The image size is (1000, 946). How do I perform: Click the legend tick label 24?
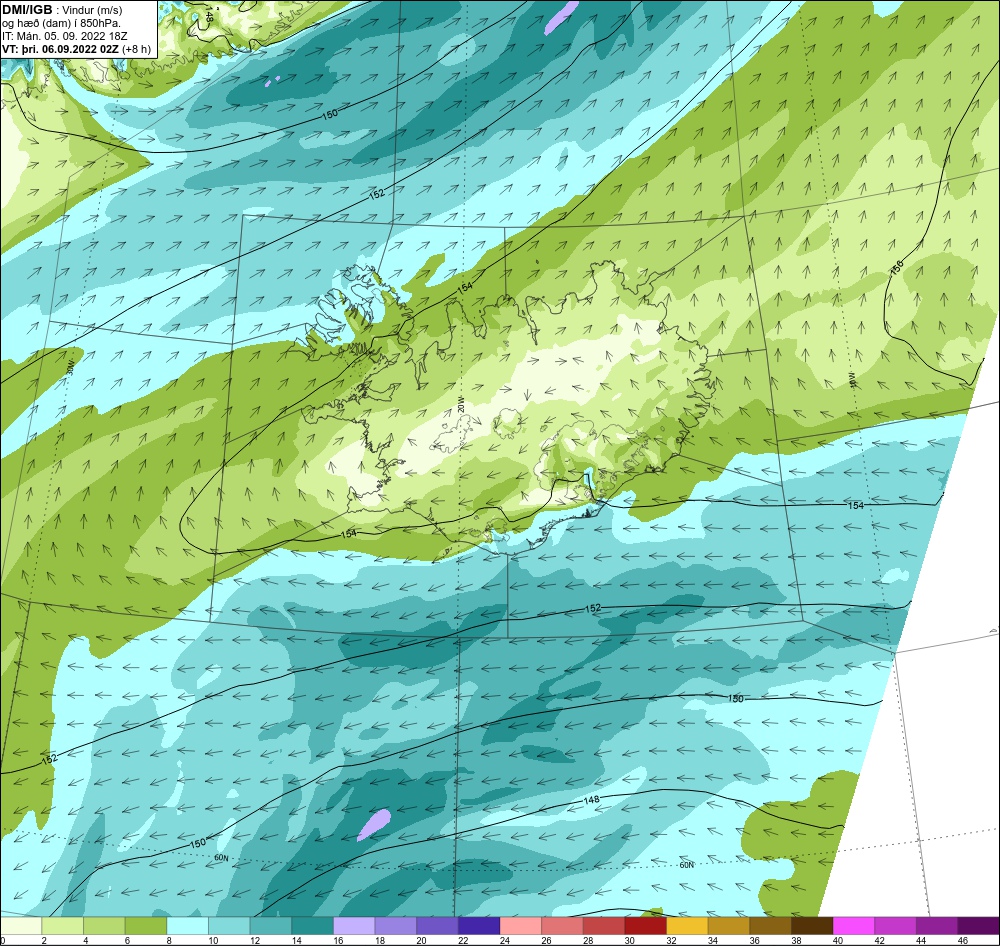(x=504, y=940)
